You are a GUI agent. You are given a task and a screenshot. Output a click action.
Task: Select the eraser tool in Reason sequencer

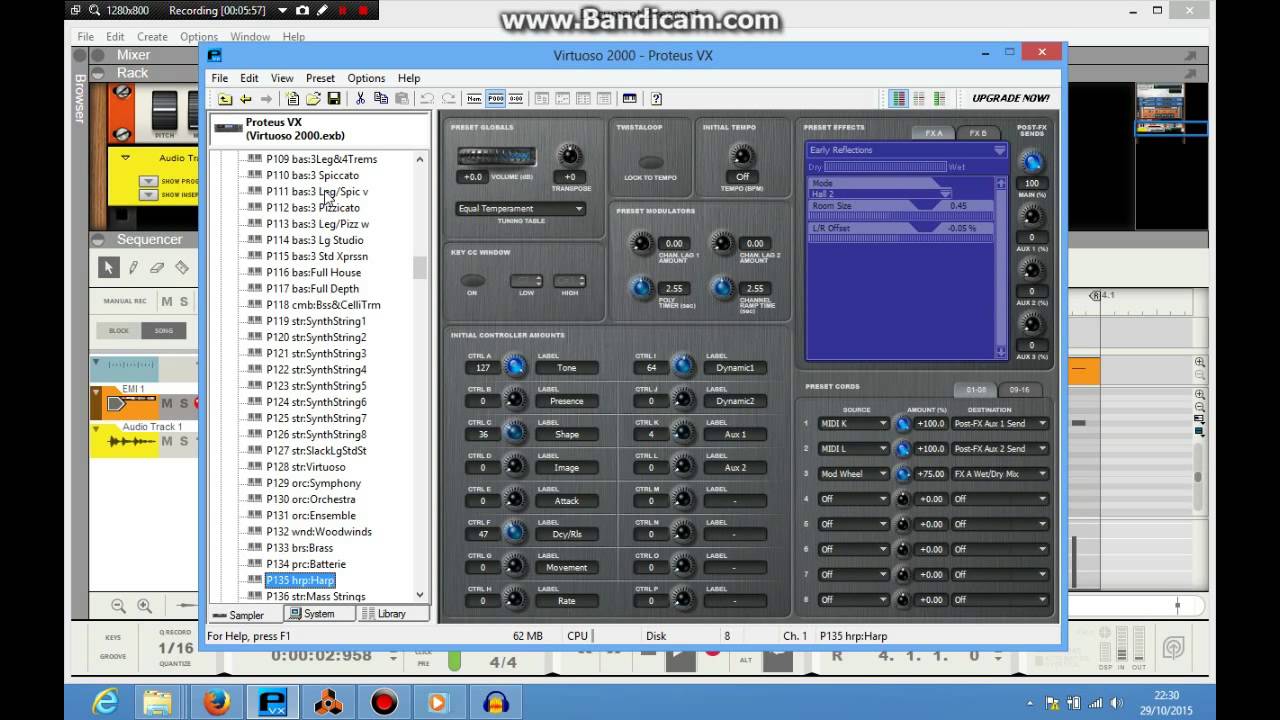(157, 267)
